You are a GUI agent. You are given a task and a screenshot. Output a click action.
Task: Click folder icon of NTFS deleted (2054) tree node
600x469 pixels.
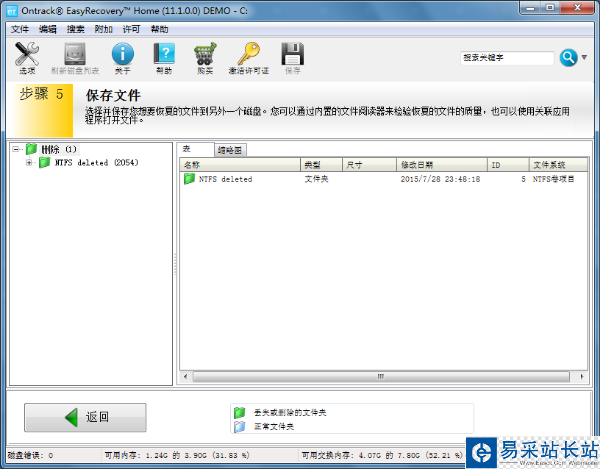45,163
